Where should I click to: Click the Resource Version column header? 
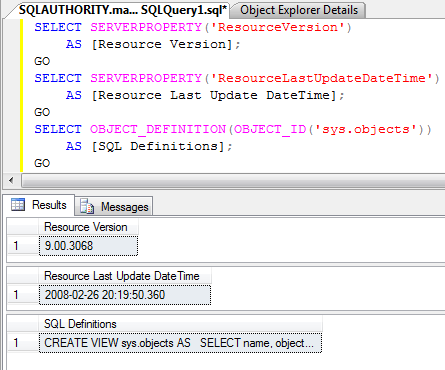pos(88,227)
